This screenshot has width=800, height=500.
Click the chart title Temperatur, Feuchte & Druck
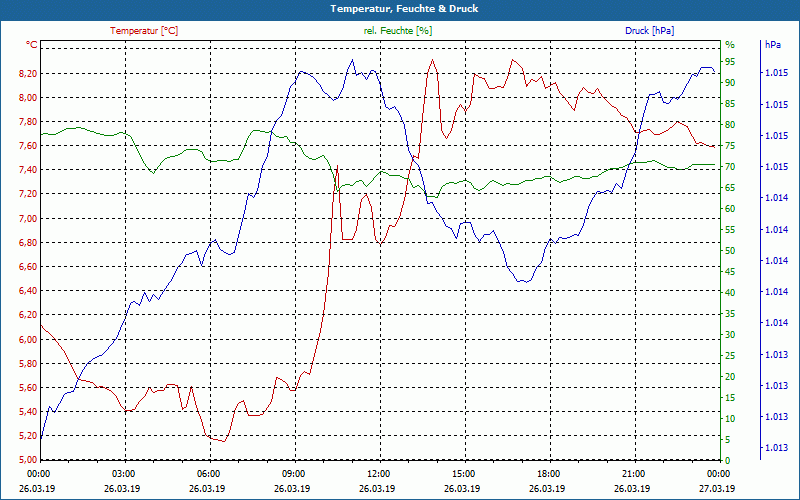pyautogui.click(x=404, y=9)
